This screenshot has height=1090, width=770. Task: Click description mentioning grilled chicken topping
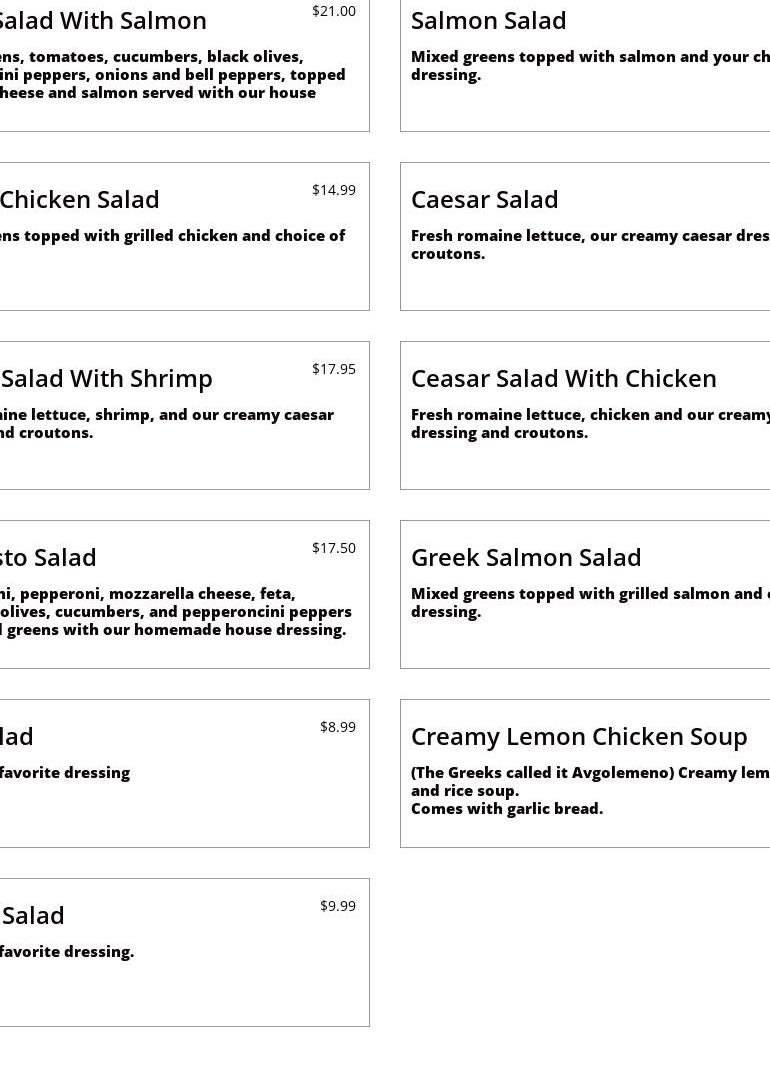[172, 236]
